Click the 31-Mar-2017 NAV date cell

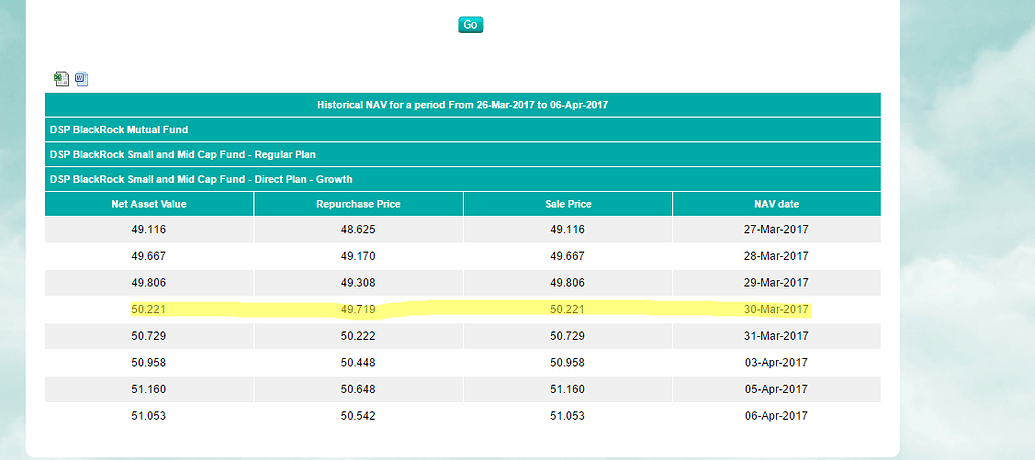point(776,336)
